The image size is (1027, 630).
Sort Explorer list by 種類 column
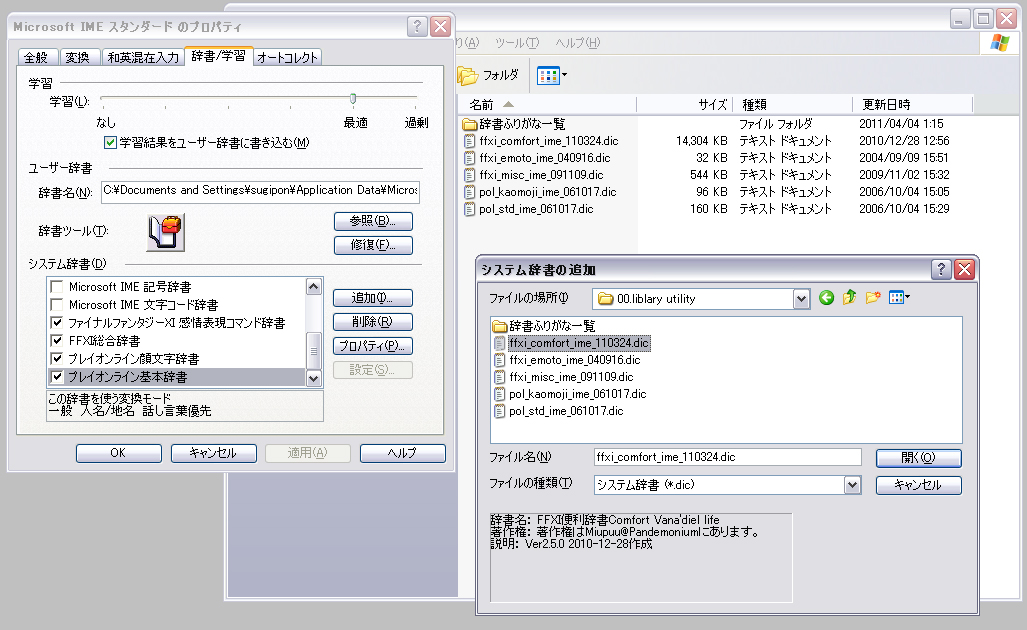pyautogui.click(x=794, y=105)
